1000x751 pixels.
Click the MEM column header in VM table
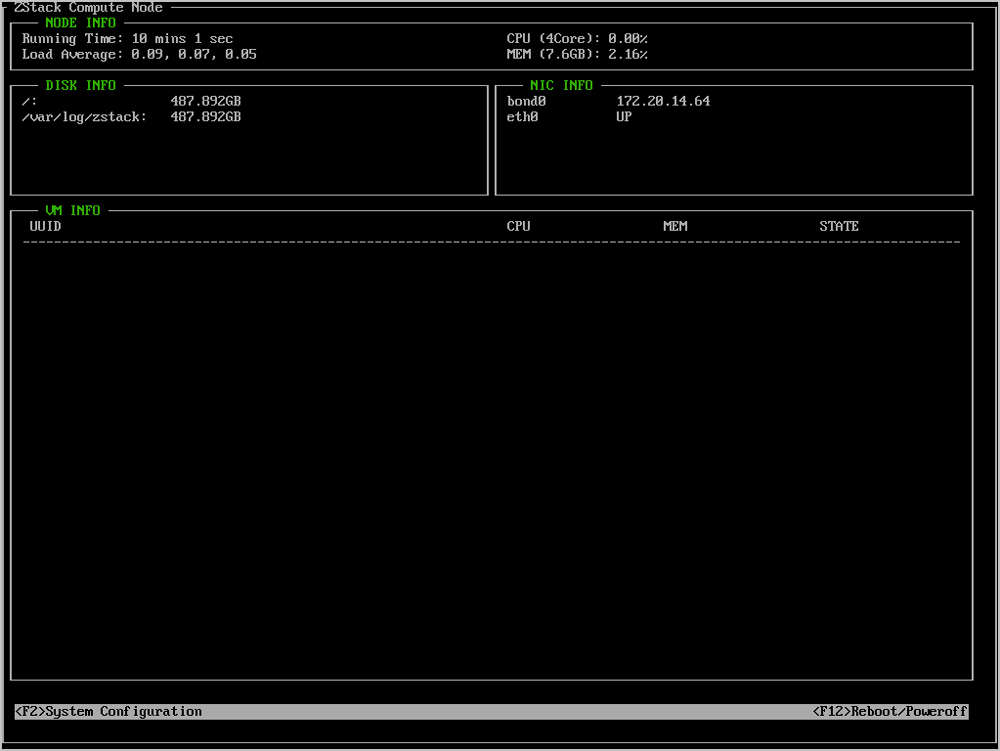pos(675,227)
